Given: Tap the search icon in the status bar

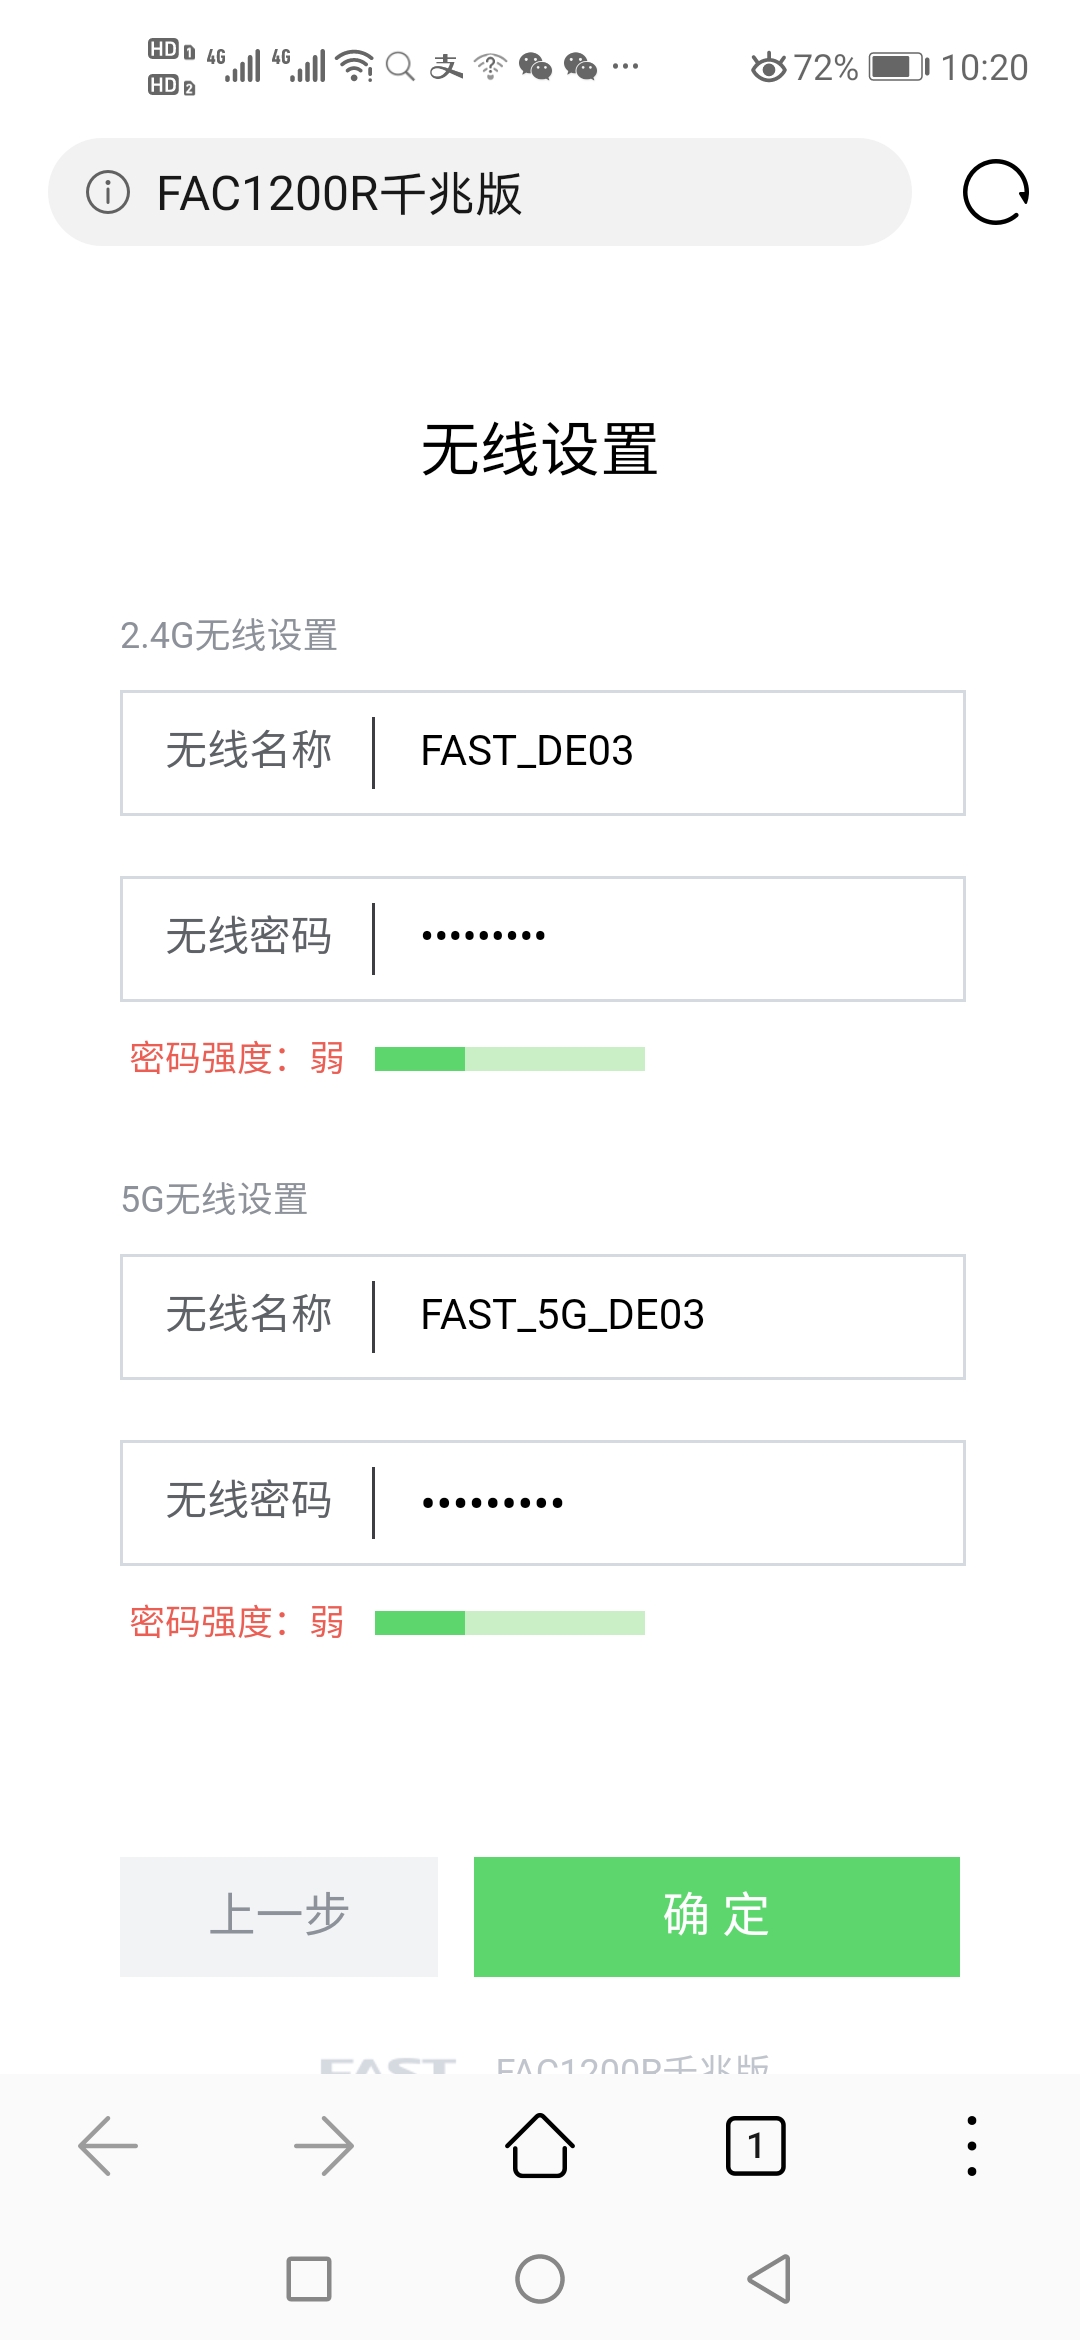Looking at the screenshot, I should coord(399,67).
